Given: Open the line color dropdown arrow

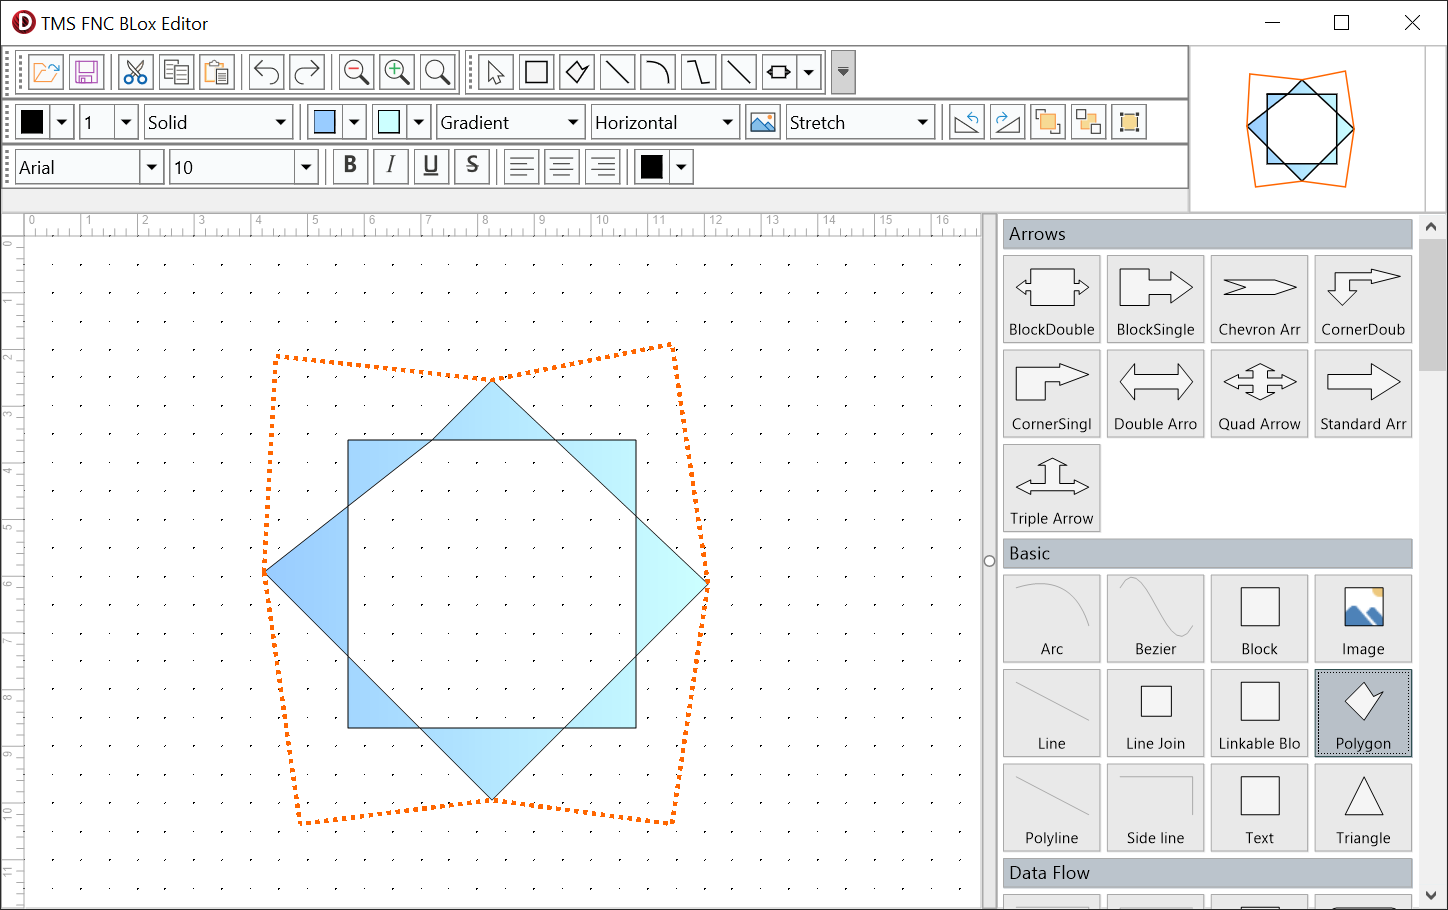Looking at the screenshot, I should (x=62, y=122).
